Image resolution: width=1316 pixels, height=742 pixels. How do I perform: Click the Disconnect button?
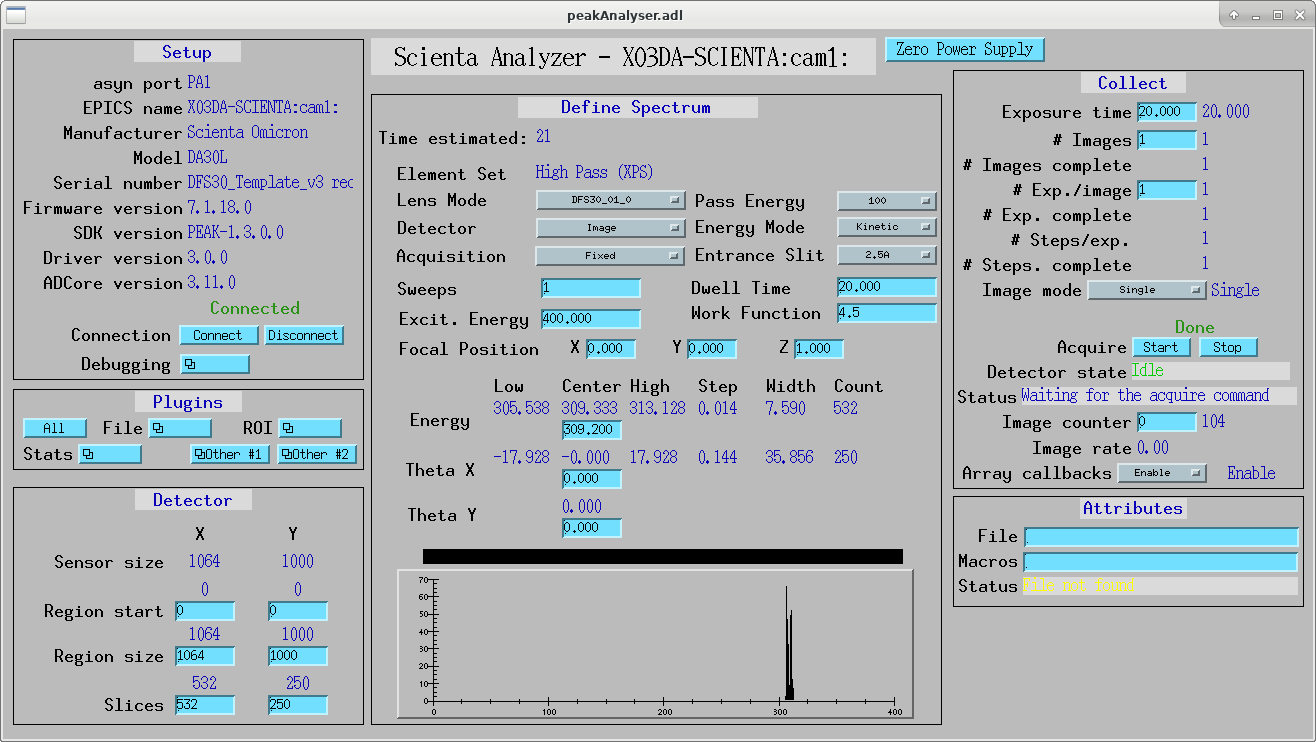coord(303,335)
